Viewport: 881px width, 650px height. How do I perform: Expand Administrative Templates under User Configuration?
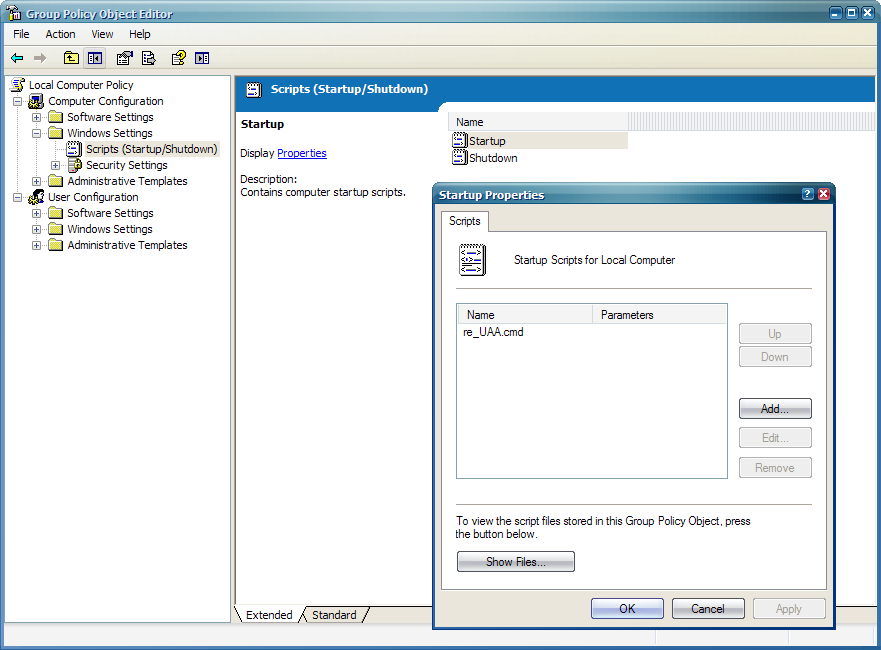tap(37, 246)
